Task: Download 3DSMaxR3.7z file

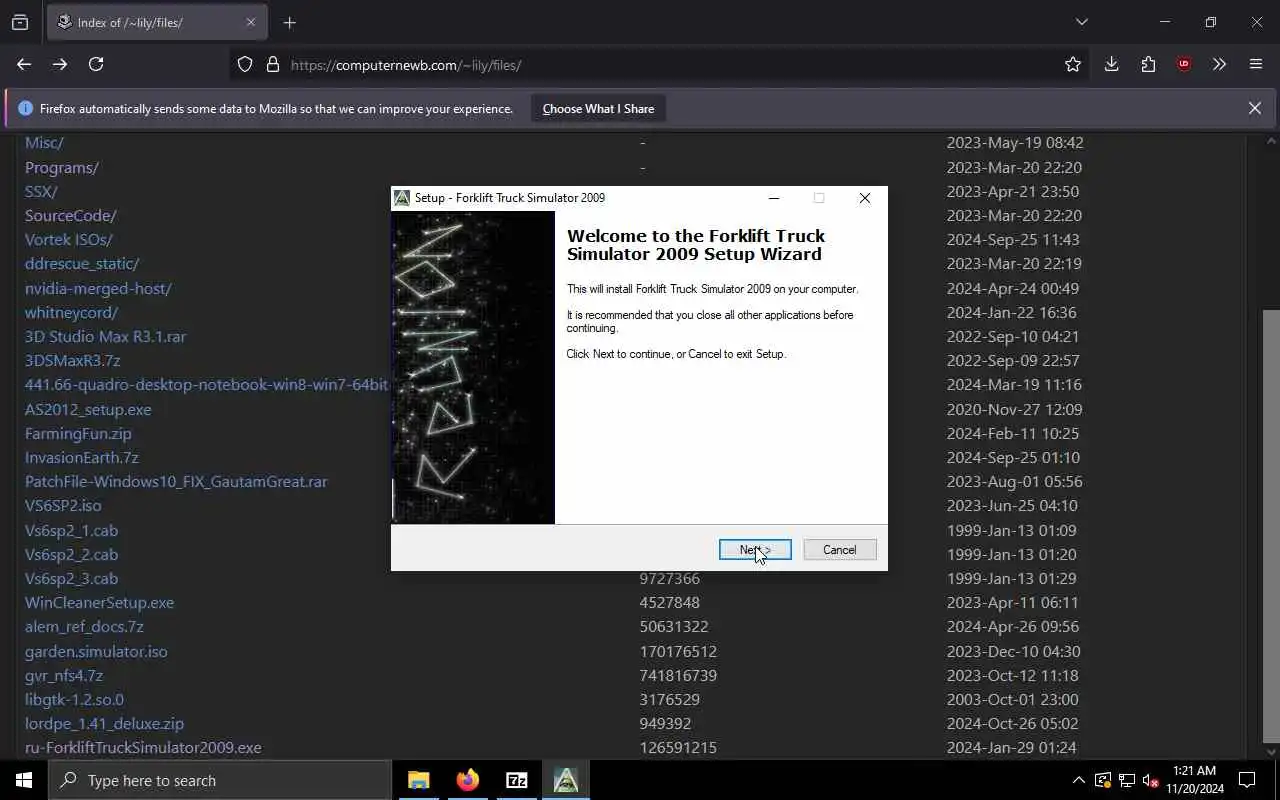Action: click(72, 361)
